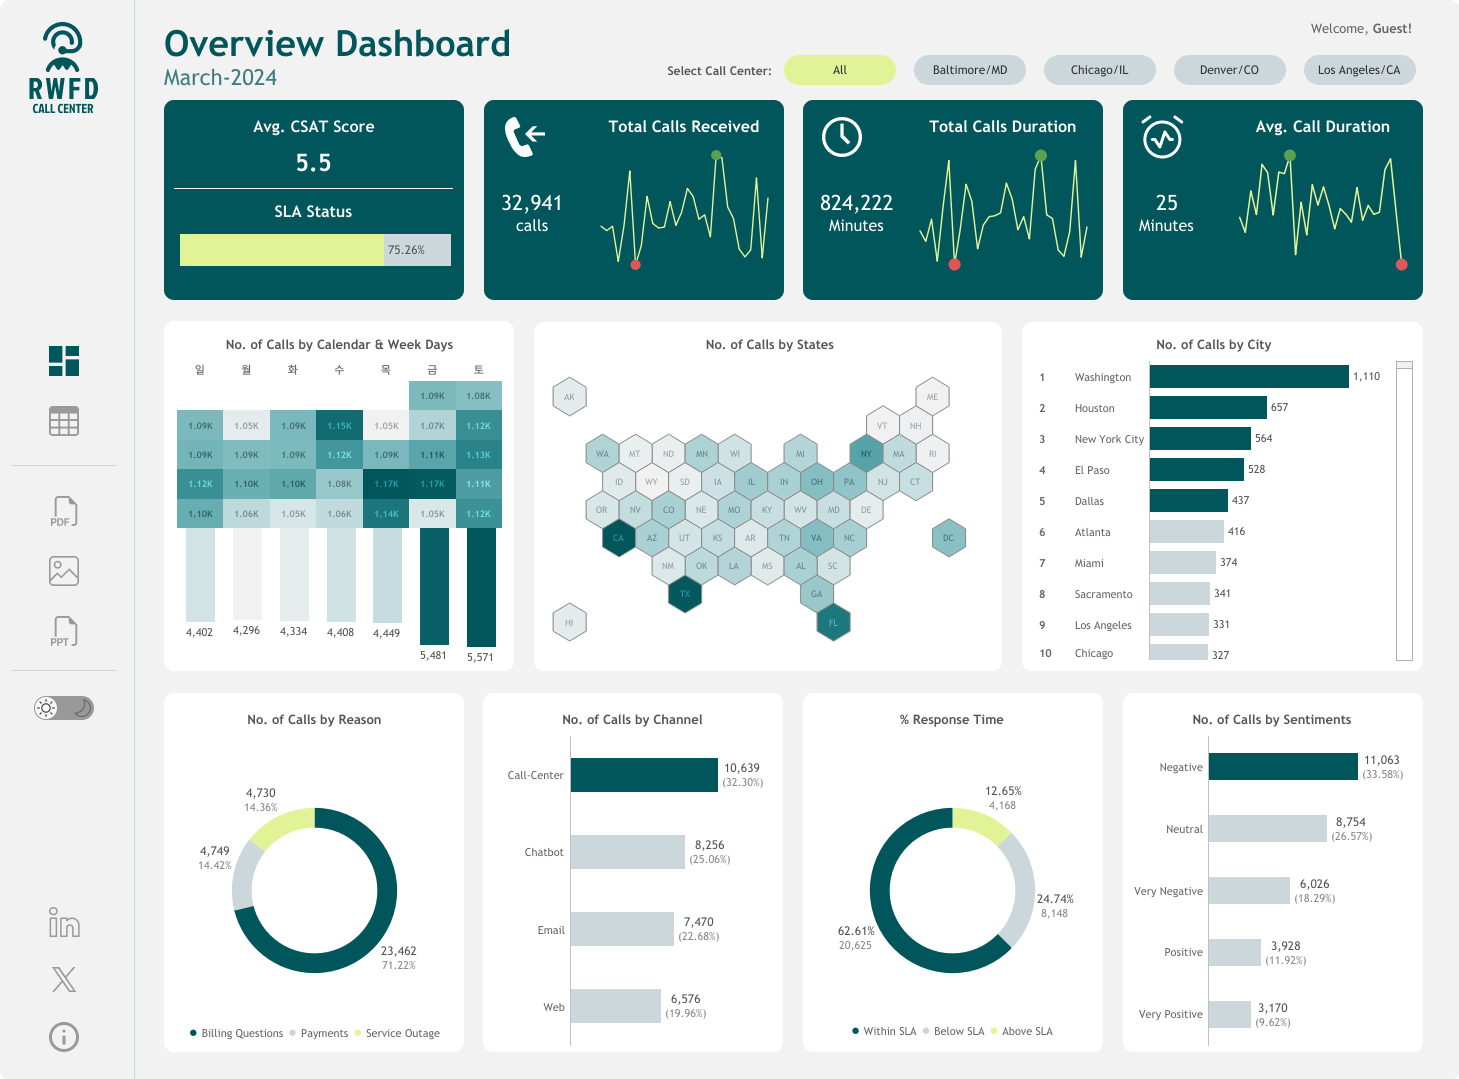Select the Baltimore/MD call center filter
Image resolution: width=1459 pixels, height=1079 pixels.
tap(970, 70)
